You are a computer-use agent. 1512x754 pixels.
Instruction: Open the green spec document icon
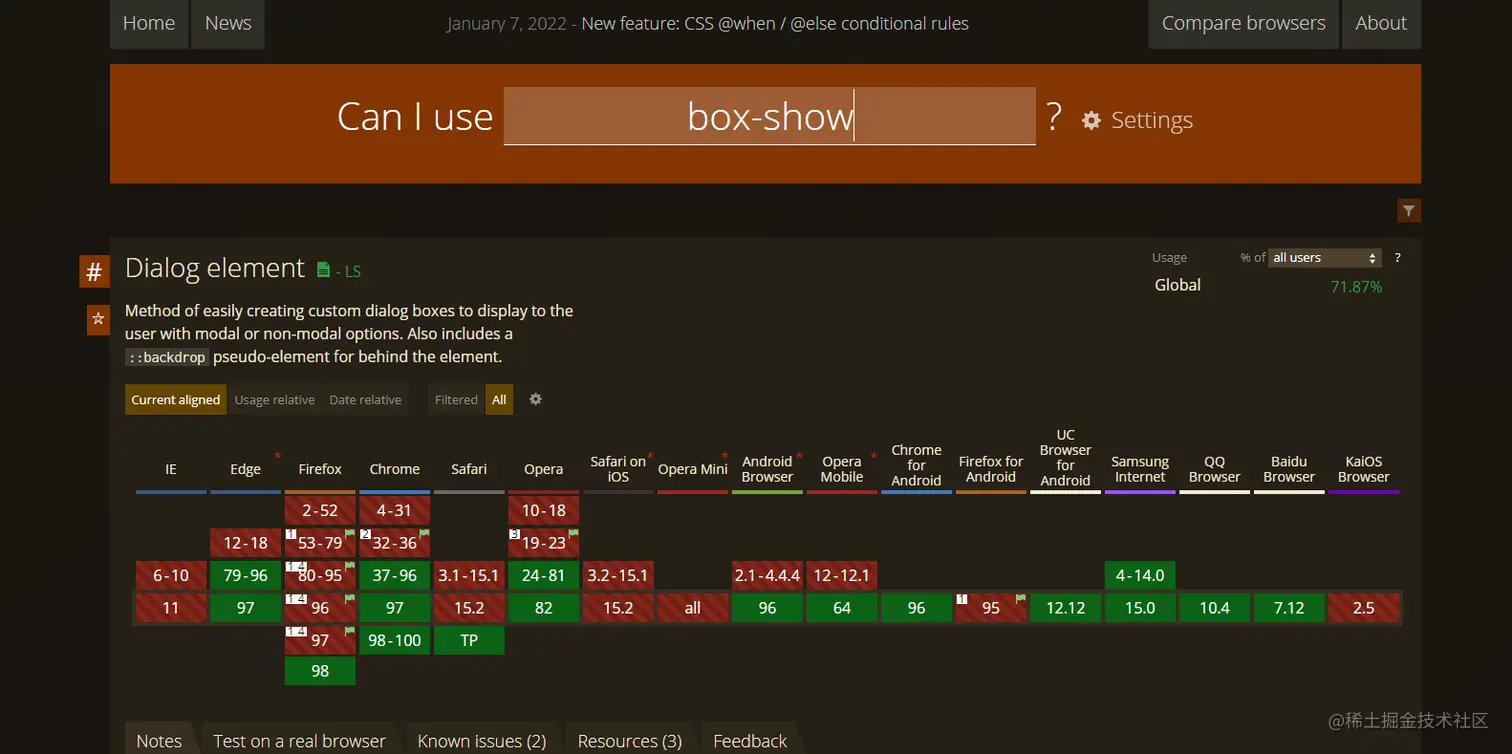[x=323, y=269]
